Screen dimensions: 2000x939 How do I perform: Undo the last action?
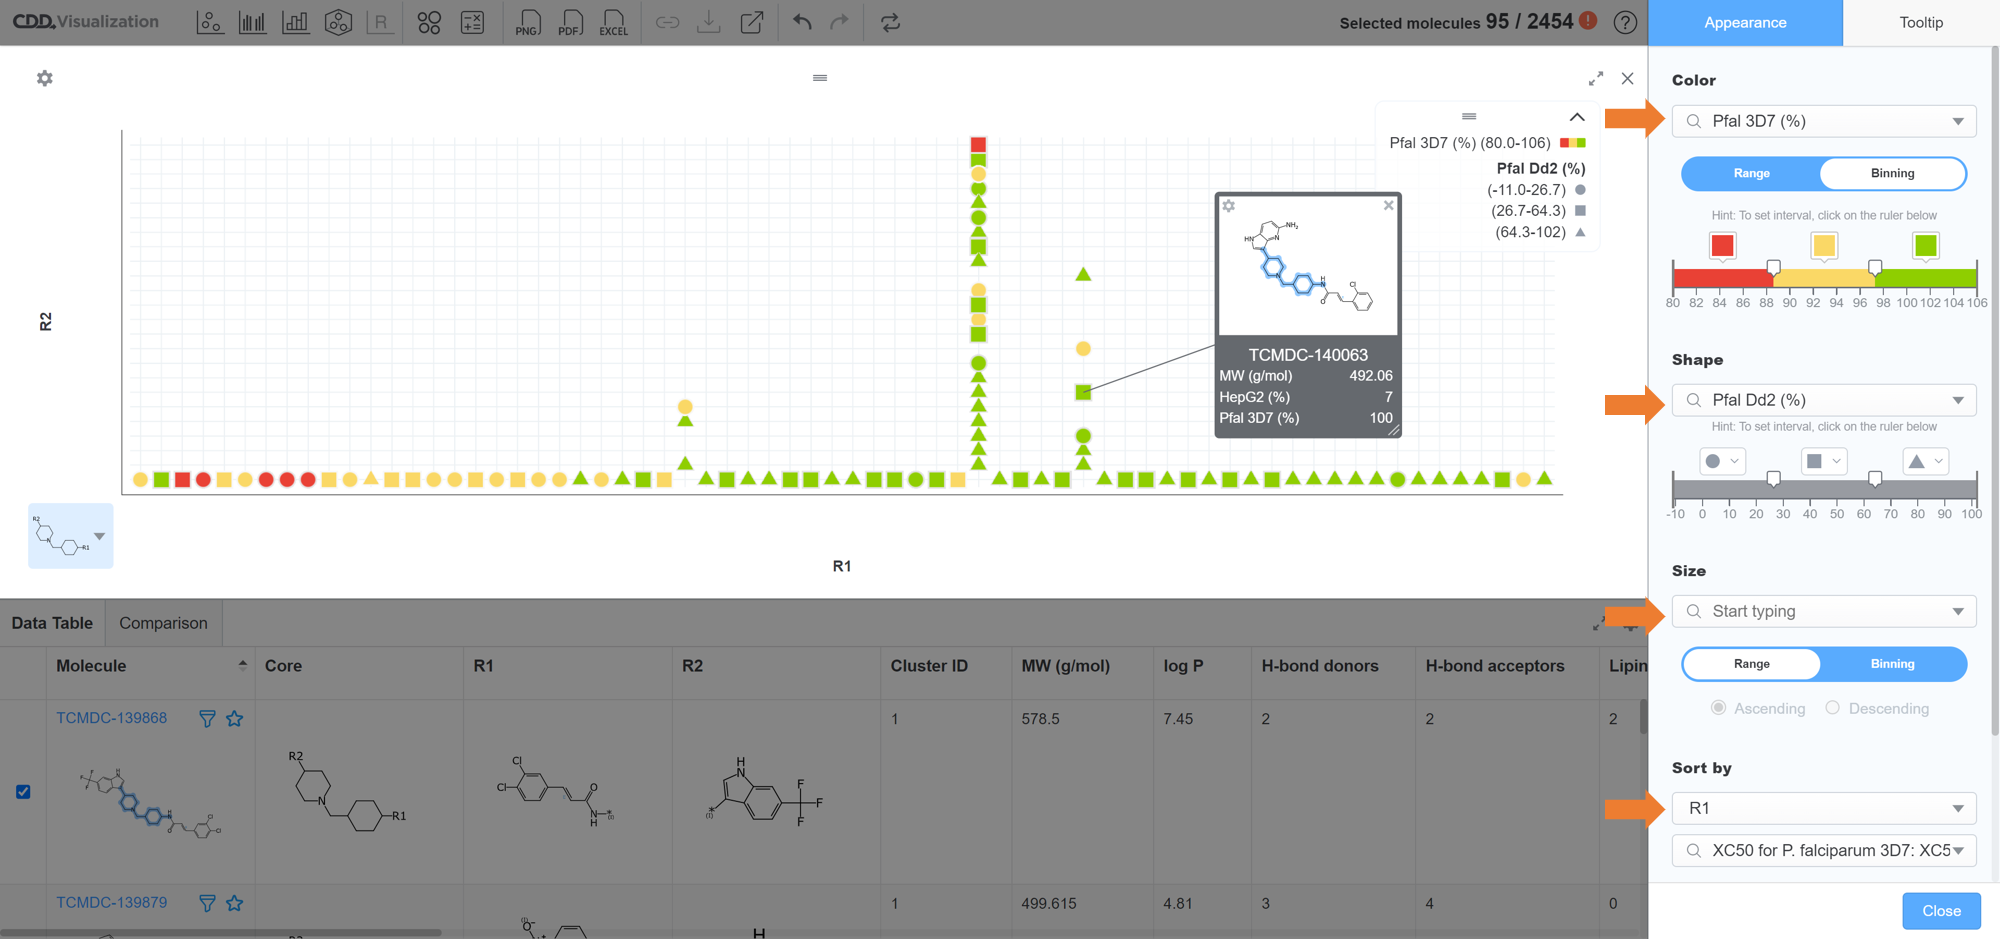pos(802,22)
